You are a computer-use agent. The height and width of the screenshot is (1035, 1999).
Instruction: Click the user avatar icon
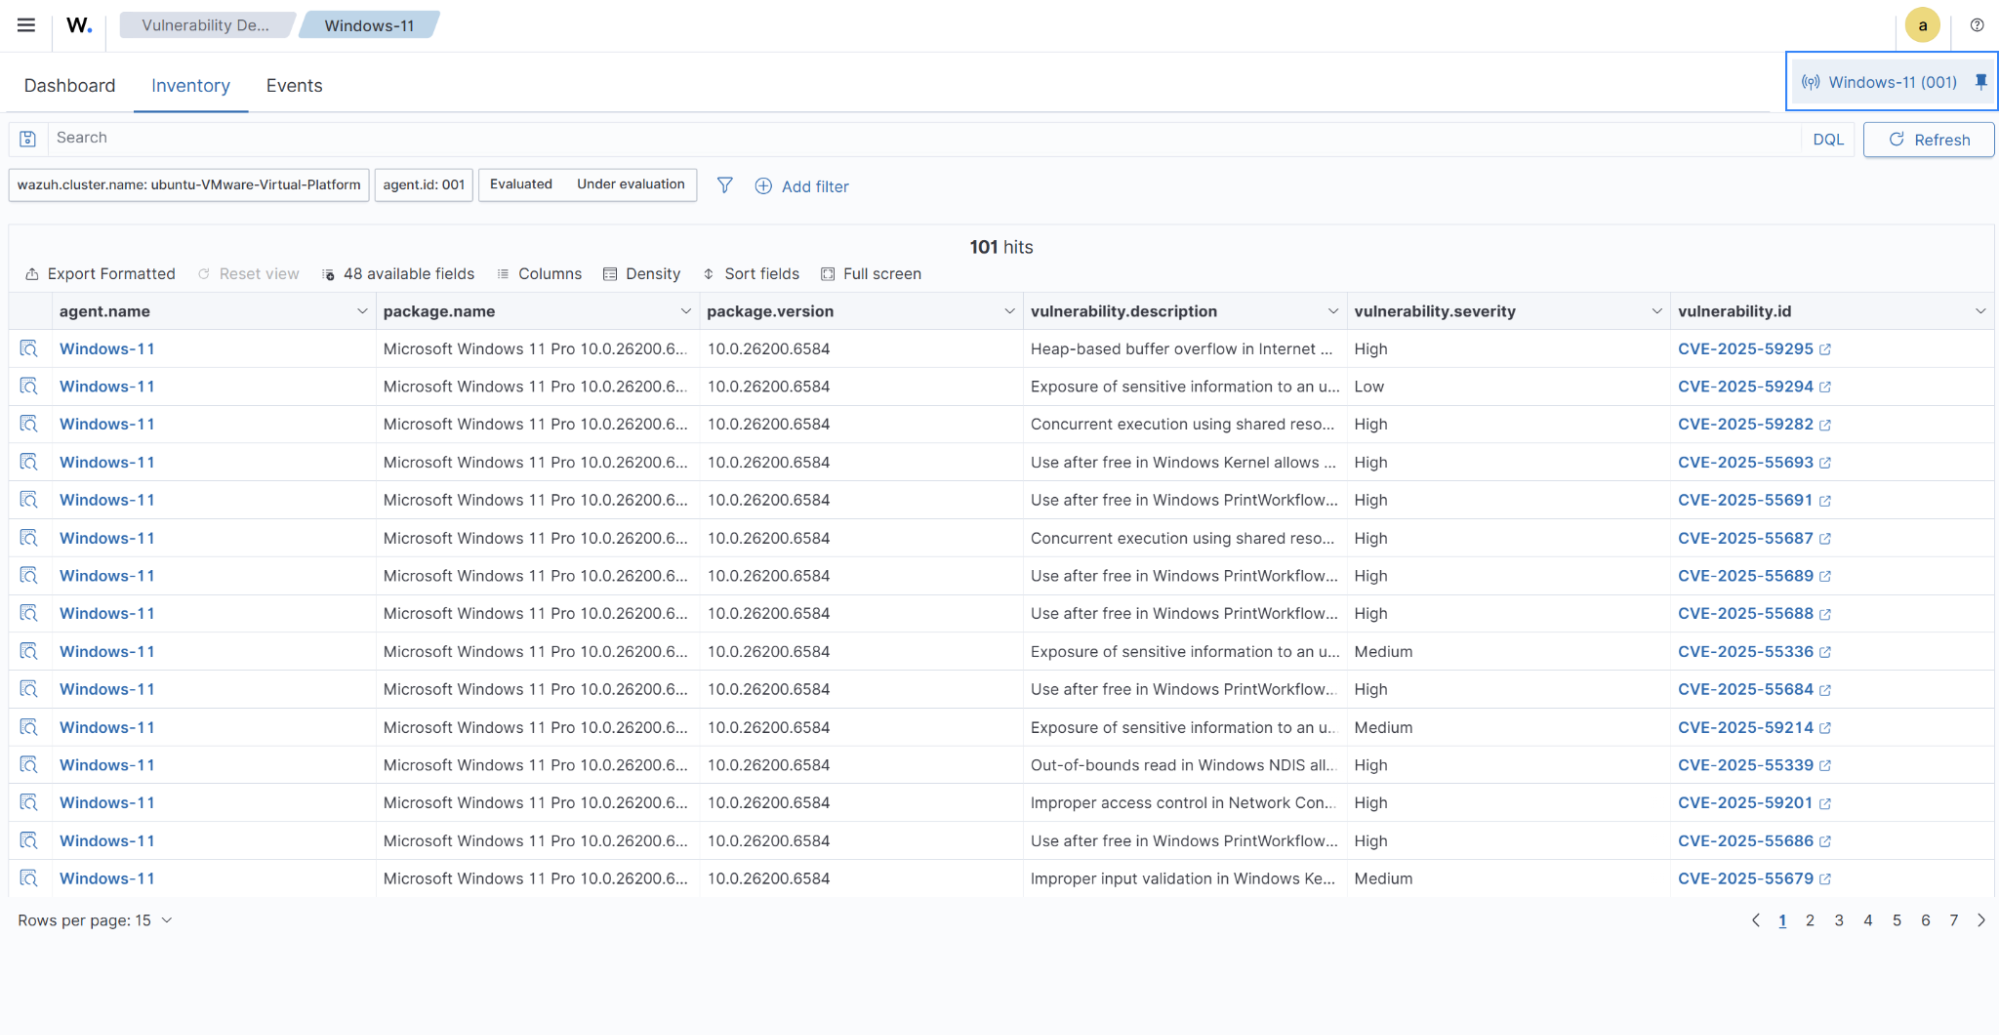click(x=1921, y=25)
